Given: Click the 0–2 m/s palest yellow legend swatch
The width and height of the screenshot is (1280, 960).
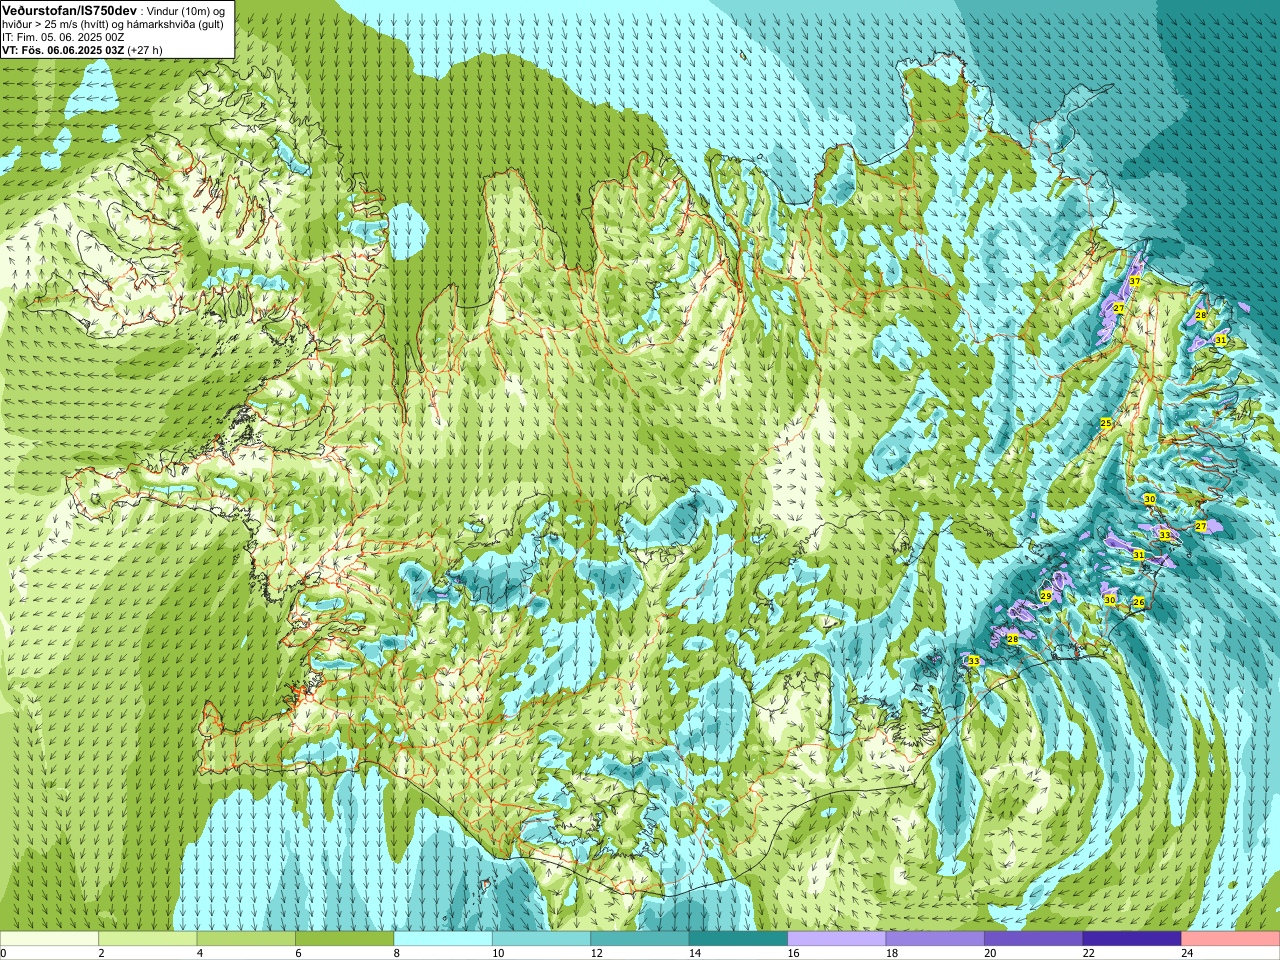Looking at the screenshot, I should (x=49, y=939).
